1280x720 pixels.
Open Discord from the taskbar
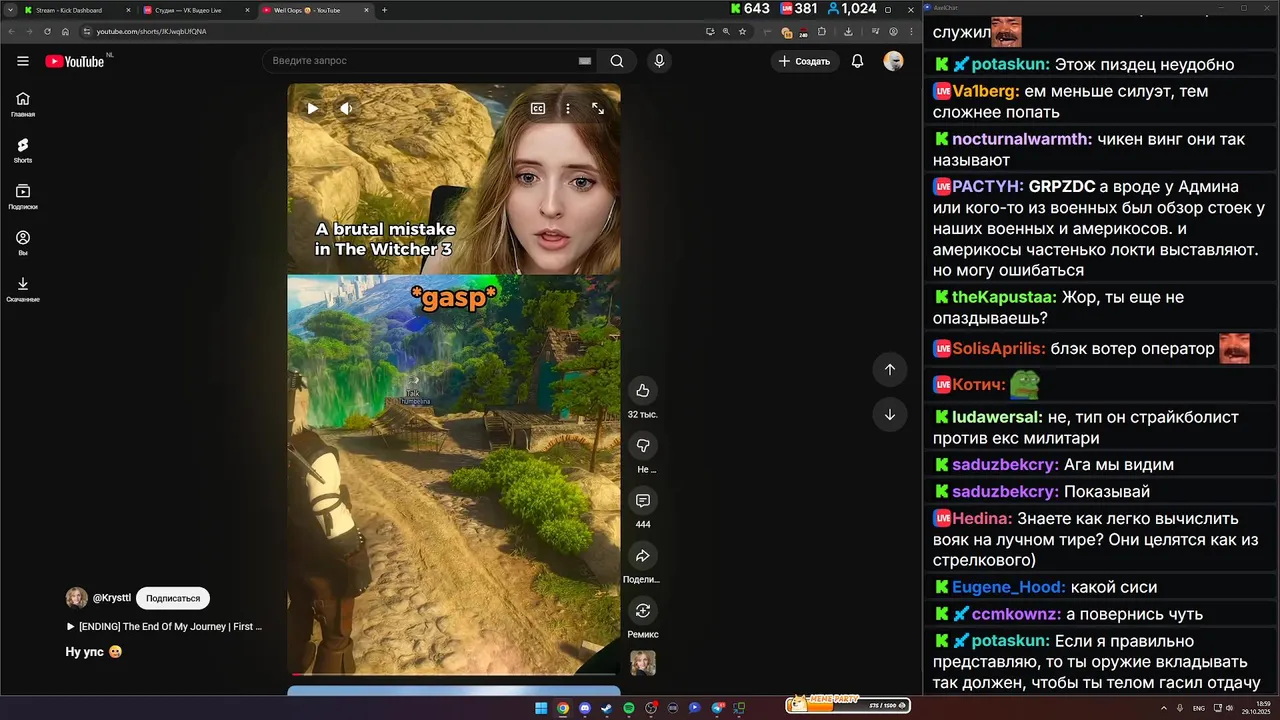click(x=585, y=708)
